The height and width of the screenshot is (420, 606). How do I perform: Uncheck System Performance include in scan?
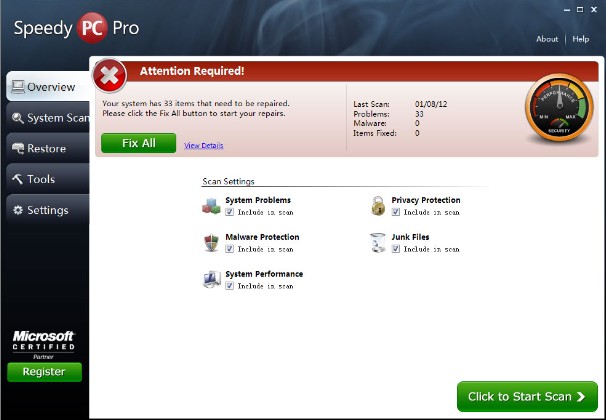230,286
